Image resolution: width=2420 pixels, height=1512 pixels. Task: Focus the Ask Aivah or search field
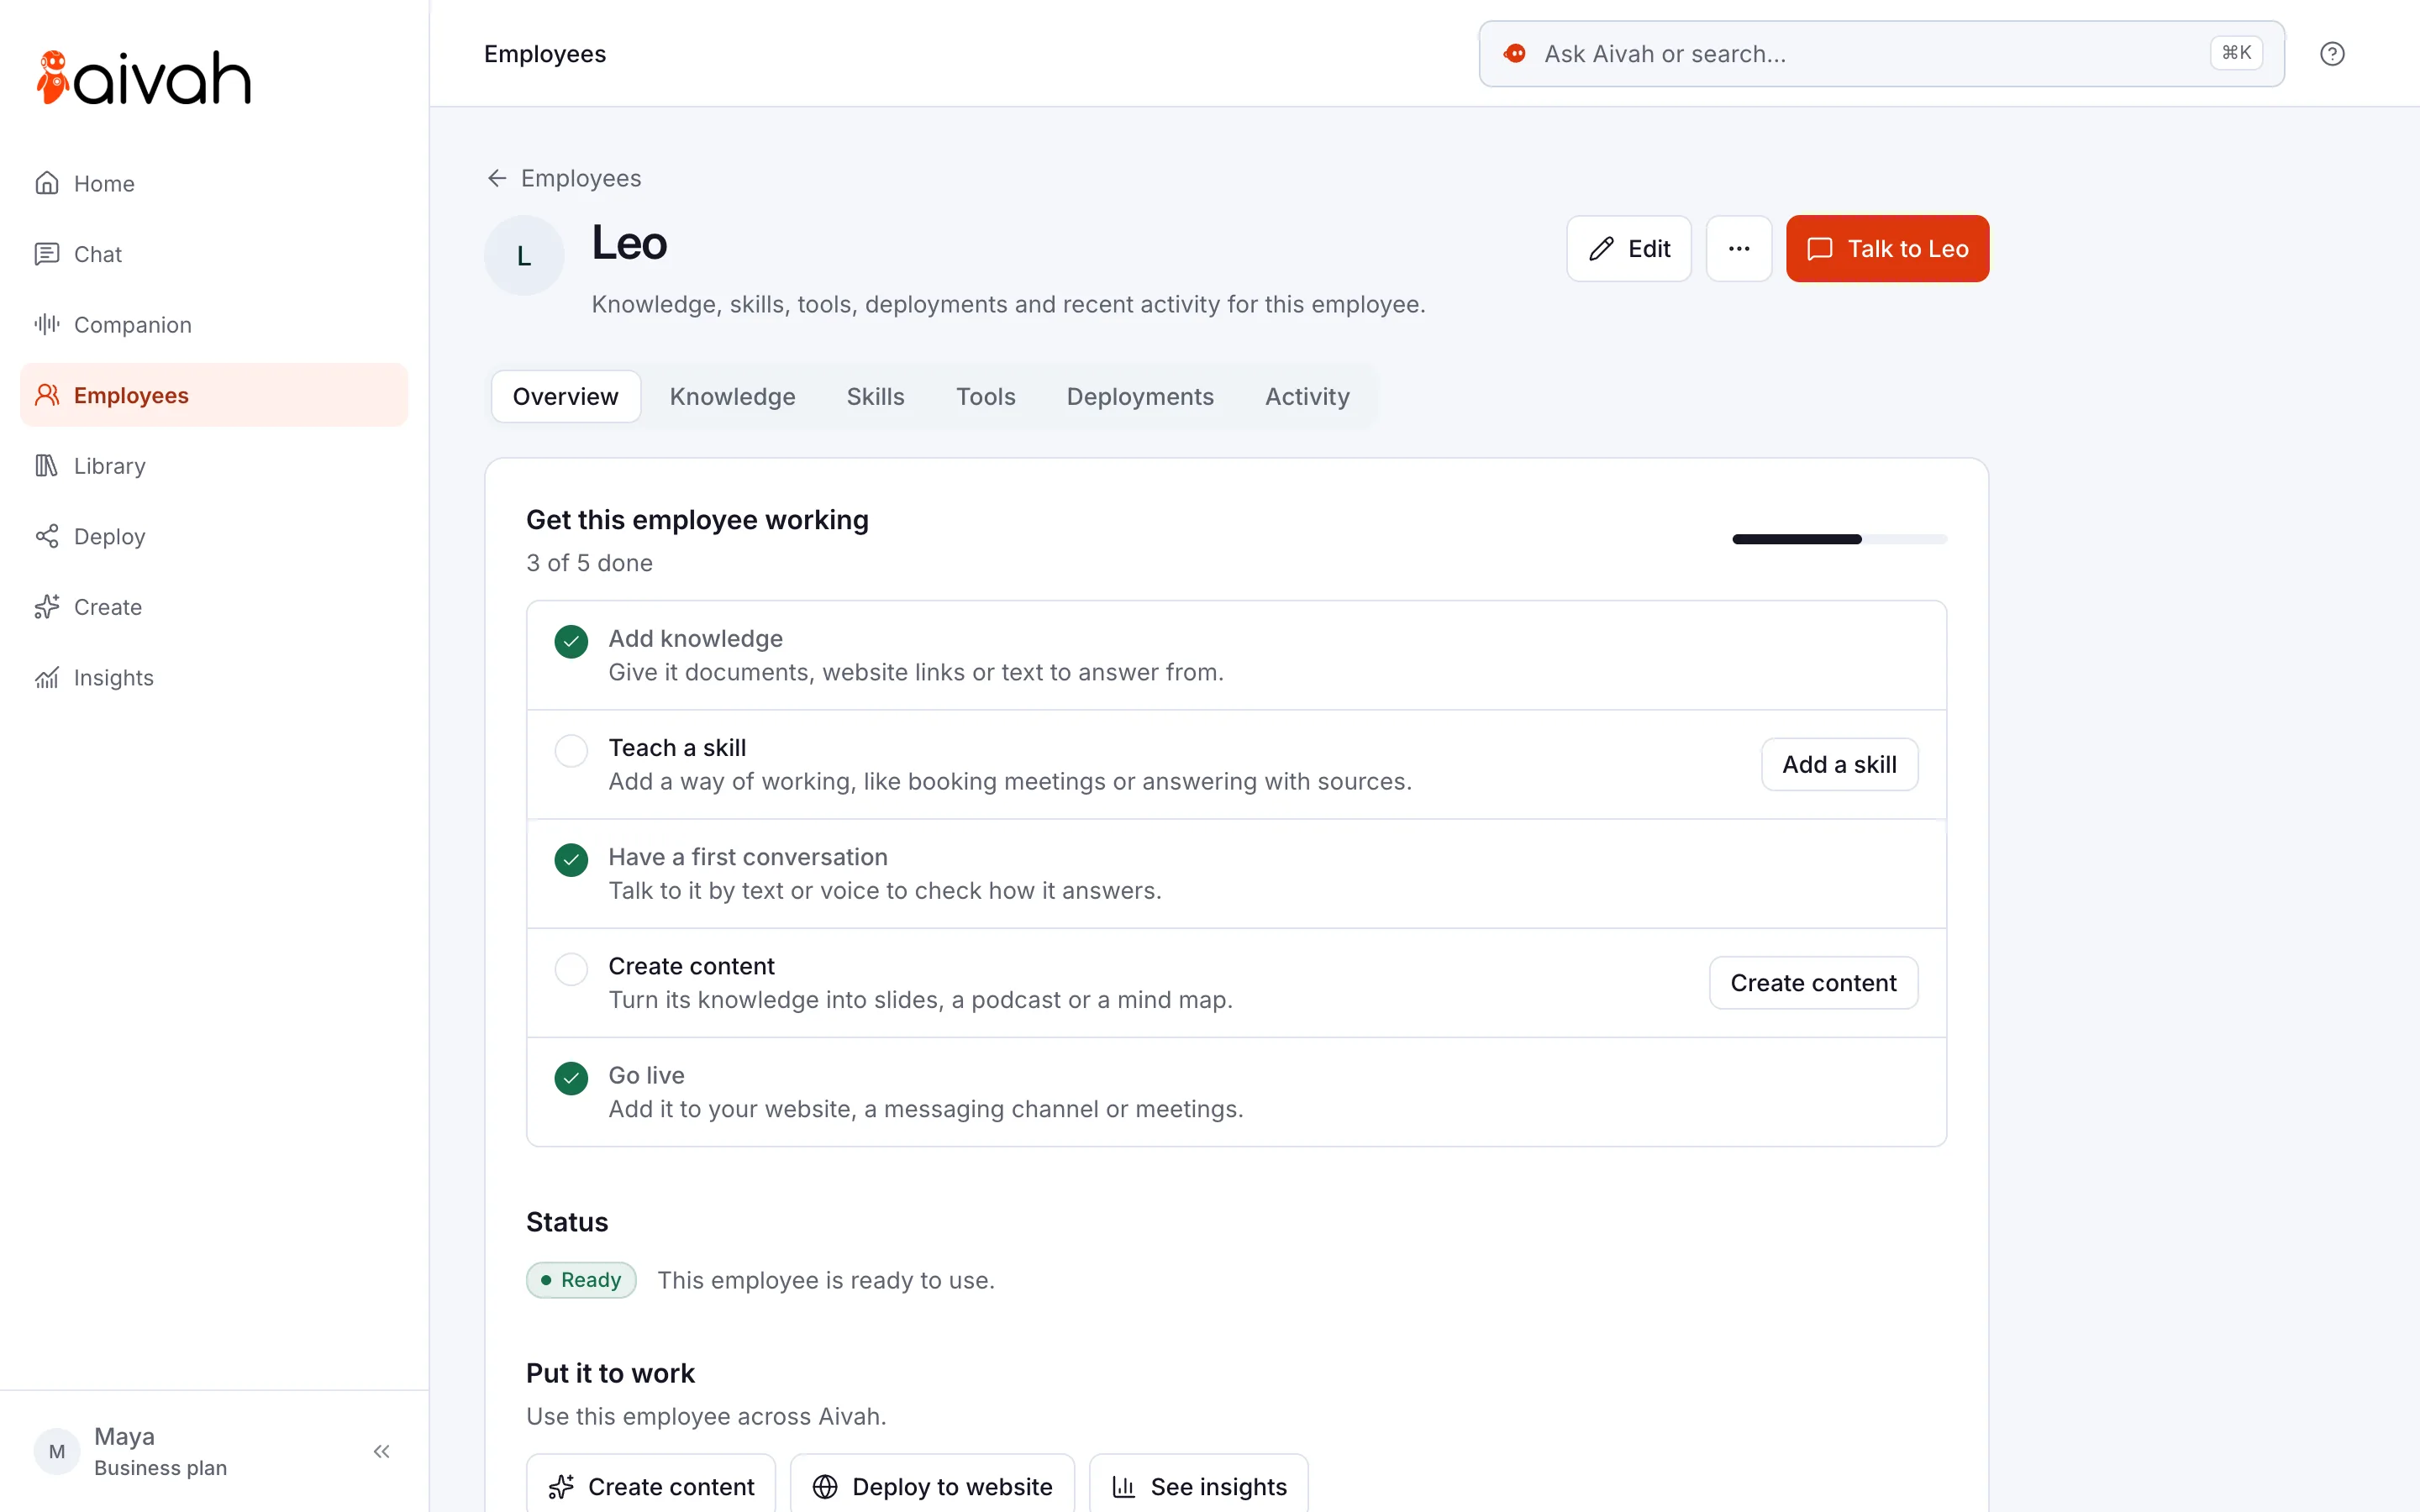tap(1881, 54)
